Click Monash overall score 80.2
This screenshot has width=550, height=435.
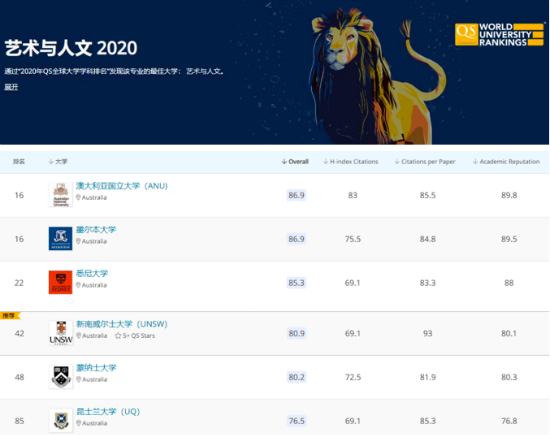[296, 377]
